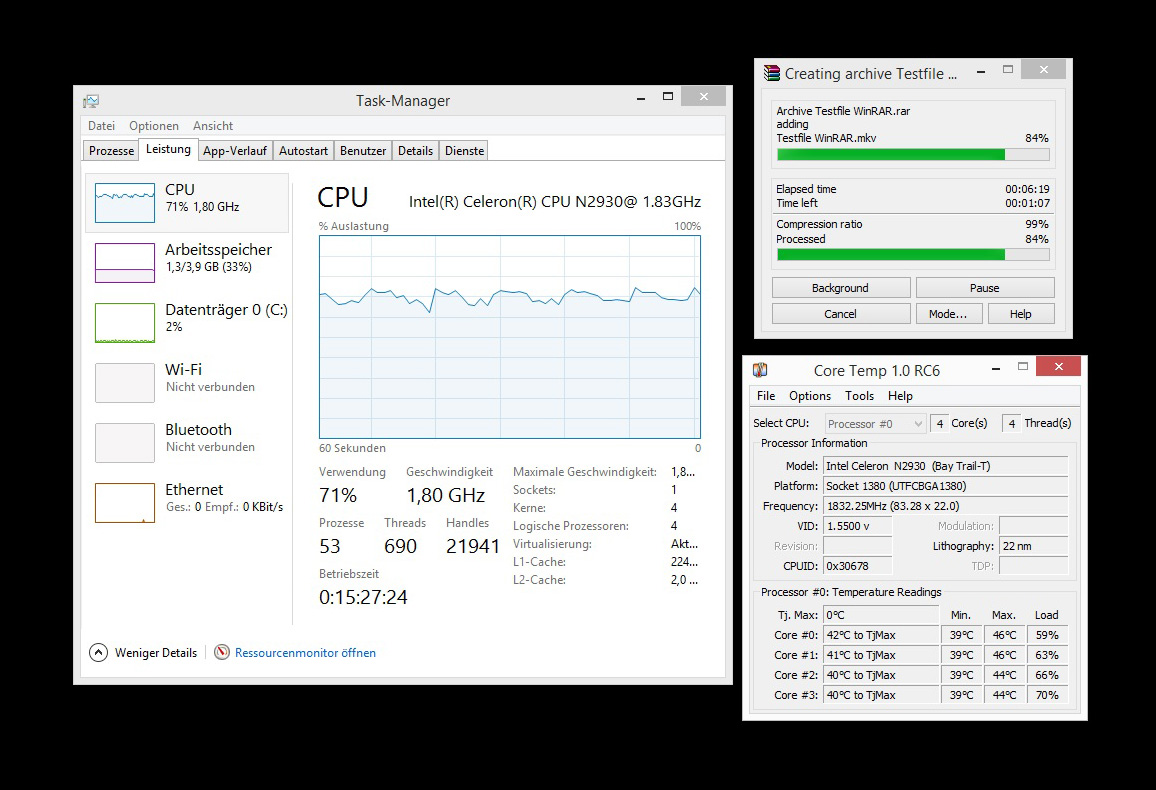
Task: Select the CPU performance graph thumbnail
Action: click(125, 203)
